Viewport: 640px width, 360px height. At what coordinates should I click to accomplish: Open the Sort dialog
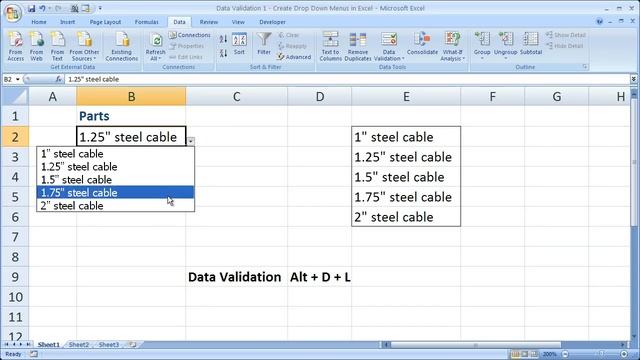coord(239,44)
